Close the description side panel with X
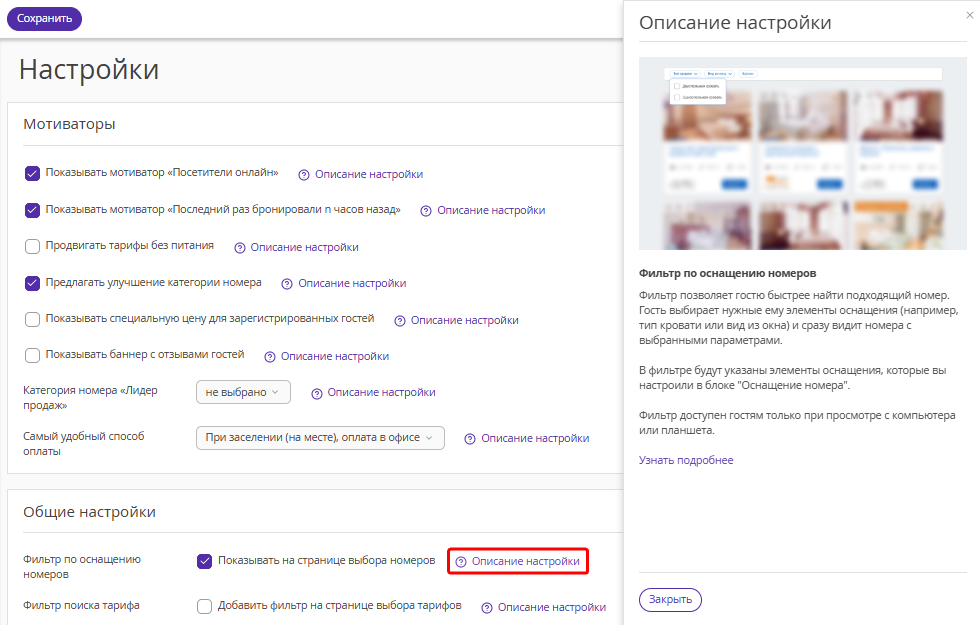The height and width of the screenshot is (625, 980). coord(969,15)
